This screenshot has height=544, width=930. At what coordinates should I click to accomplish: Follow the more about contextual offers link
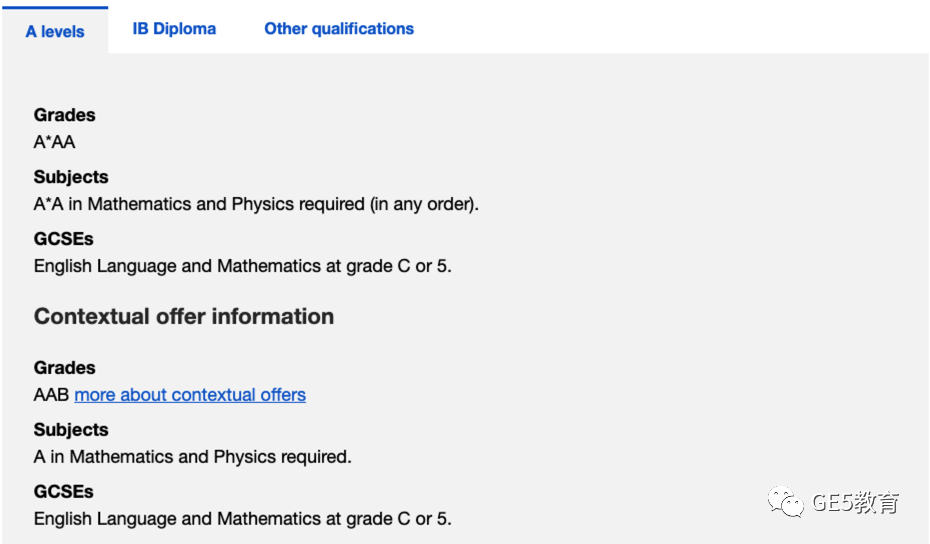190,395
